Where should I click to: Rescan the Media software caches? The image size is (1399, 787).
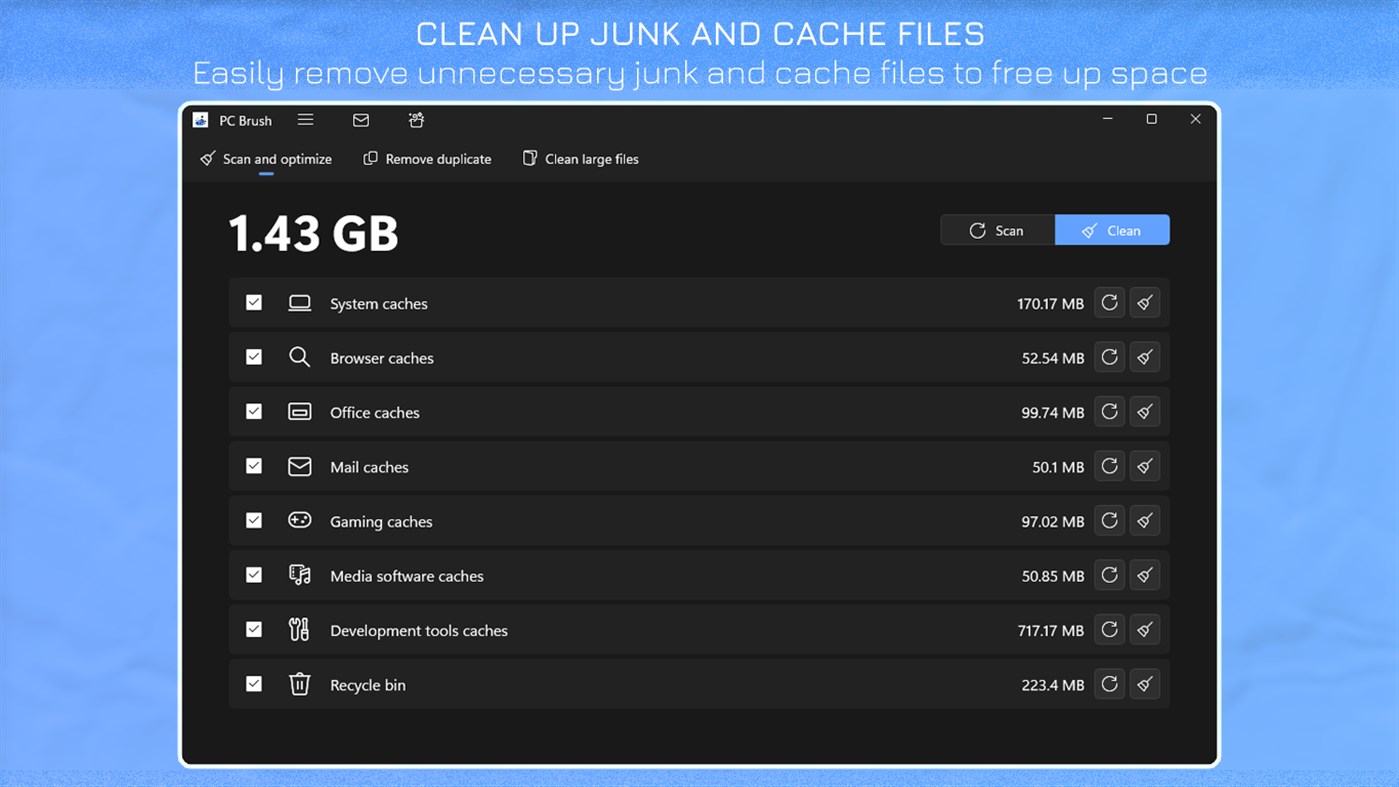1109,575
